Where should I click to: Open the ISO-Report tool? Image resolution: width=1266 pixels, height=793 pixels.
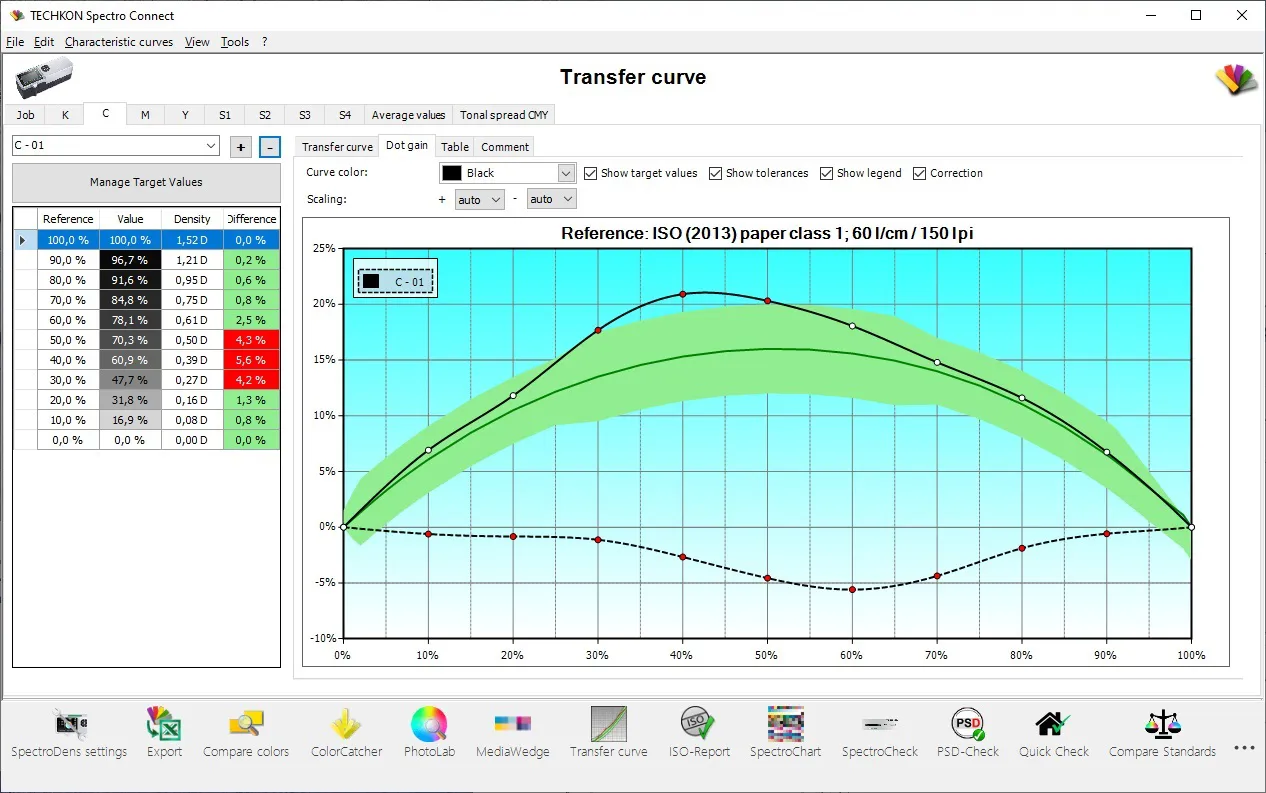699,724
